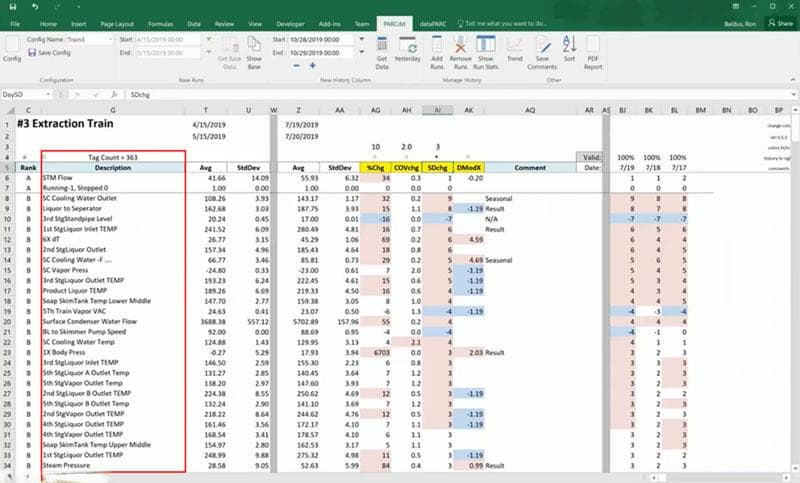Switch to the dataPARC tab
Screen dimensions: 800x483
click(433, 24)
